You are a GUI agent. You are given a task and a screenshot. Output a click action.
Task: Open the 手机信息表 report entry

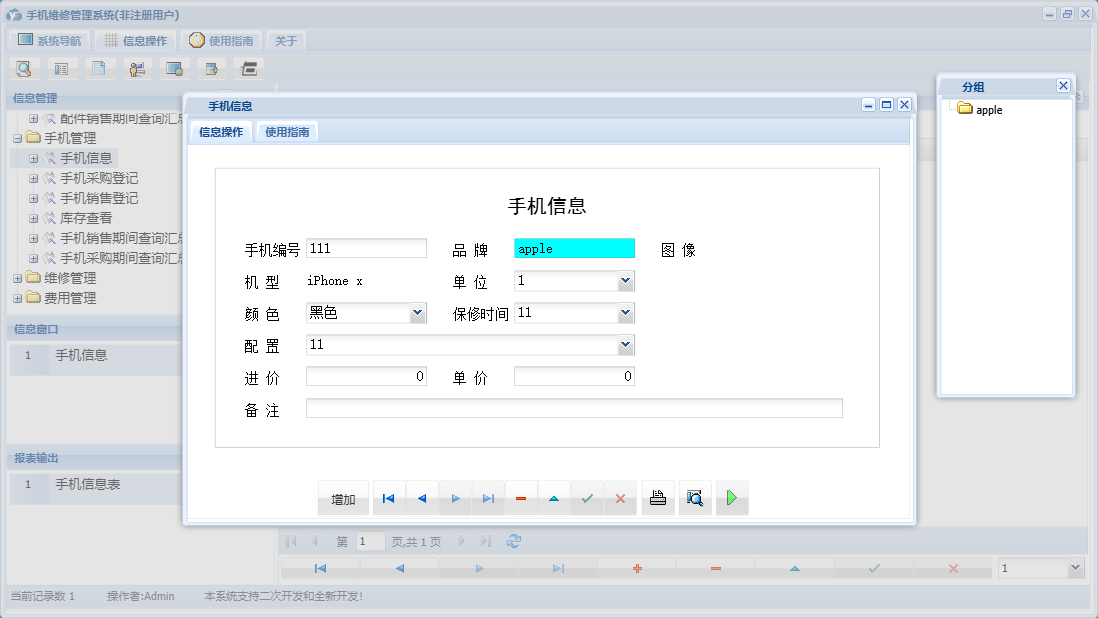[x=86, y=487]
